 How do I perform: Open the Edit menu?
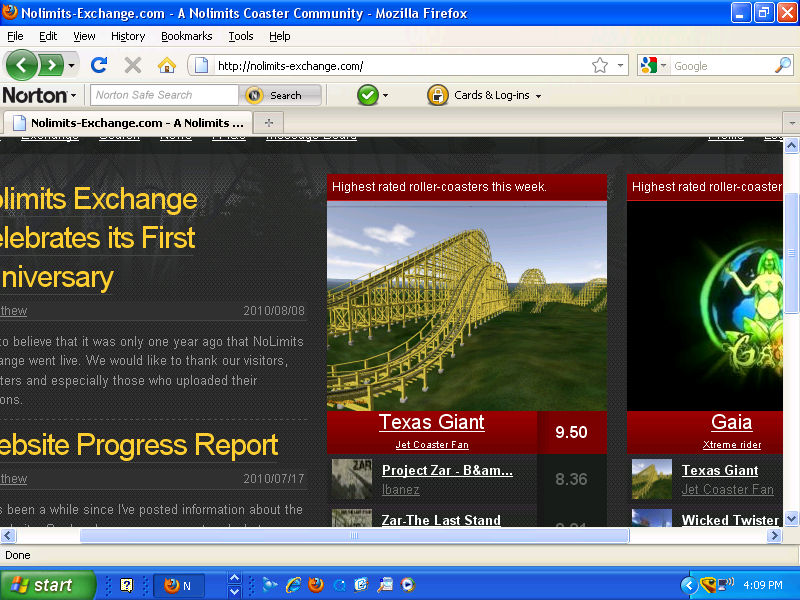(x=48, y=36)
